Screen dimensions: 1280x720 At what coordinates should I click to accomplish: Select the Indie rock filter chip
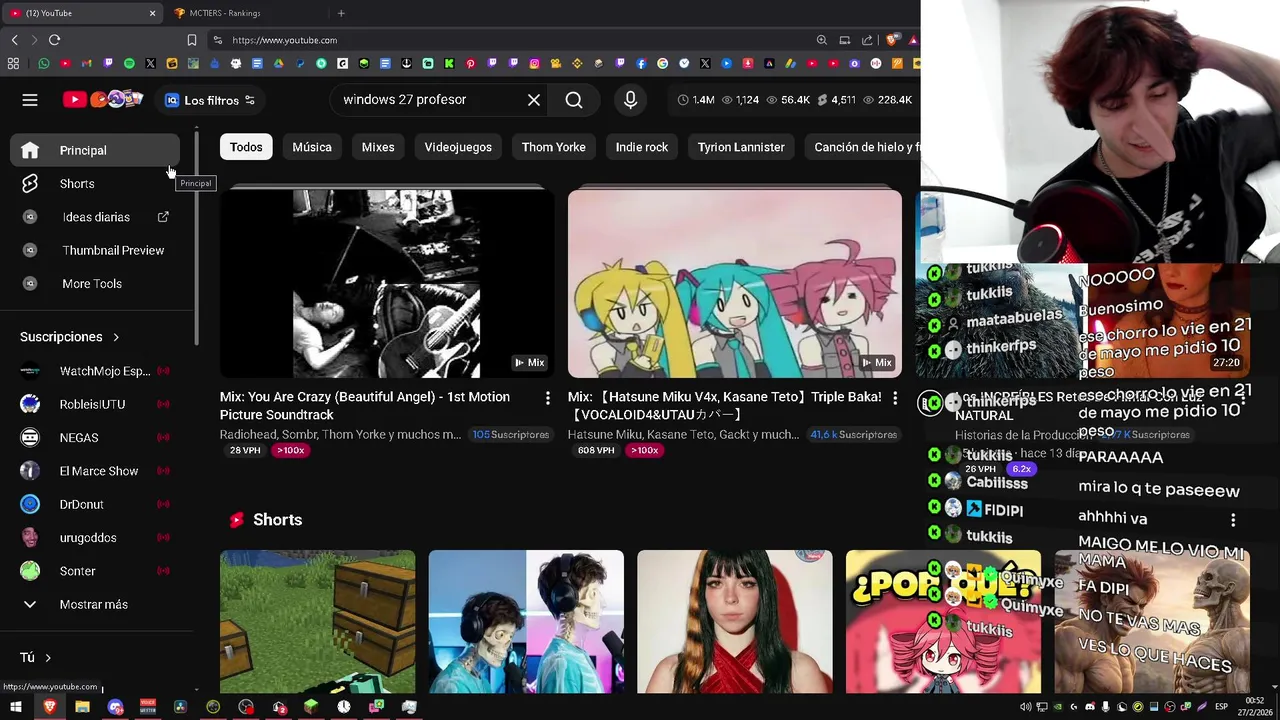coord(642,147)
